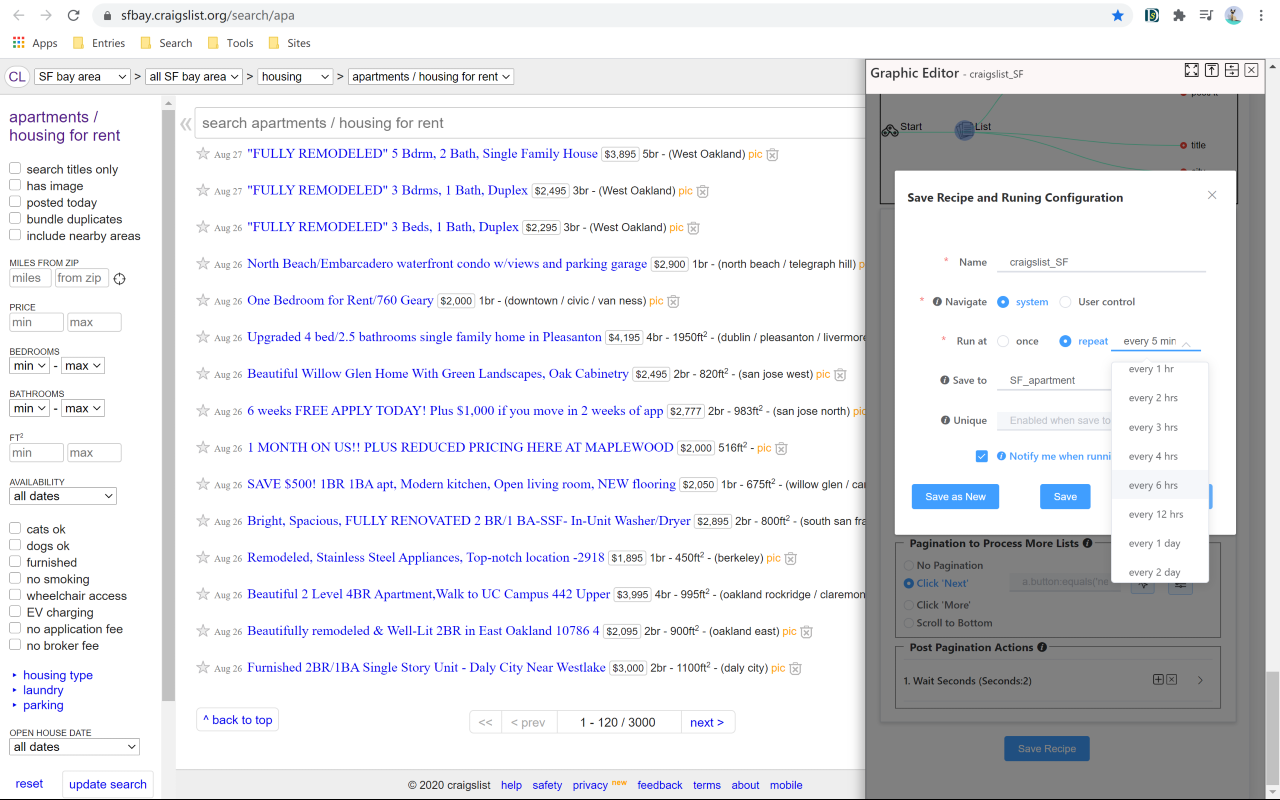
Task: Select the 'User control' navigate option
Action: (1066, 302)
